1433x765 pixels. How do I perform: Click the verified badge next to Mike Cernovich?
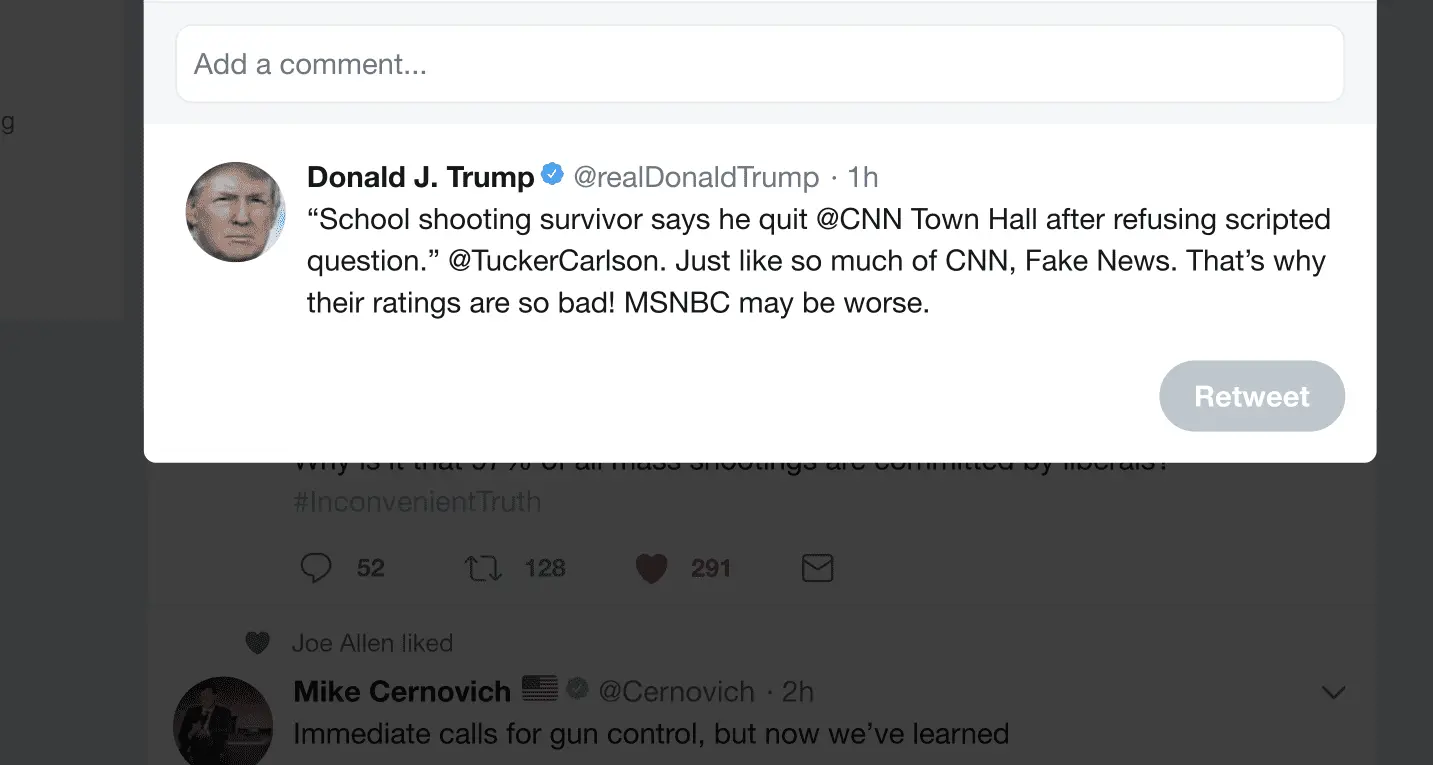click(x=577, y=689)
